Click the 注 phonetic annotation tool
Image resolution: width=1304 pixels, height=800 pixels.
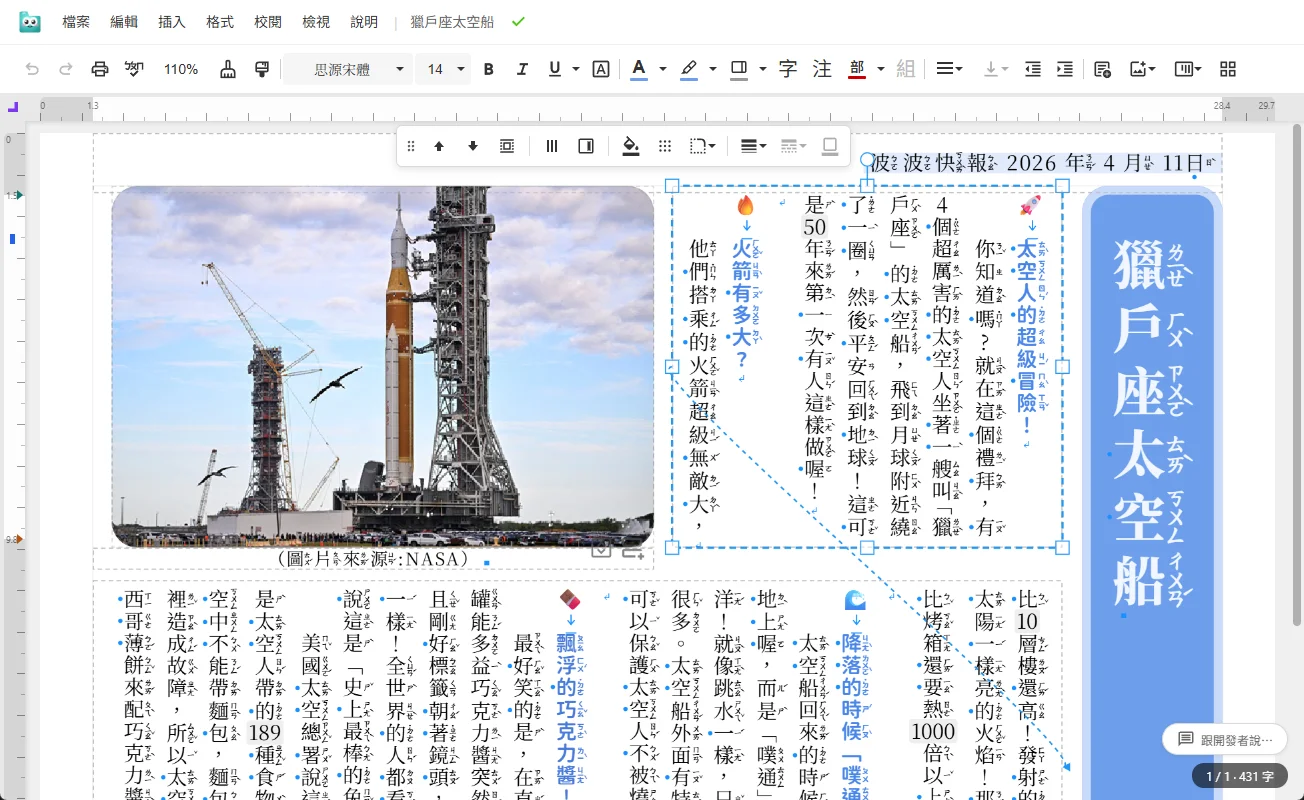pyautogui.click(x=822, y=69)
